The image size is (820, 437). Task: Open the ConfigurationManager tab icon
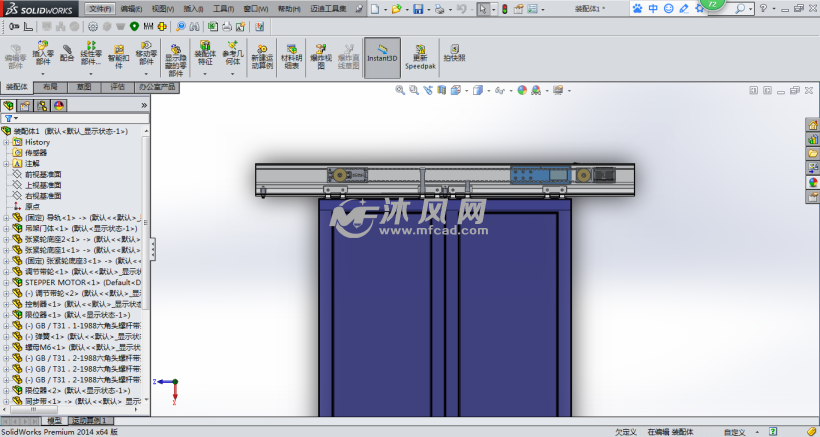click(x=42, y=106)
